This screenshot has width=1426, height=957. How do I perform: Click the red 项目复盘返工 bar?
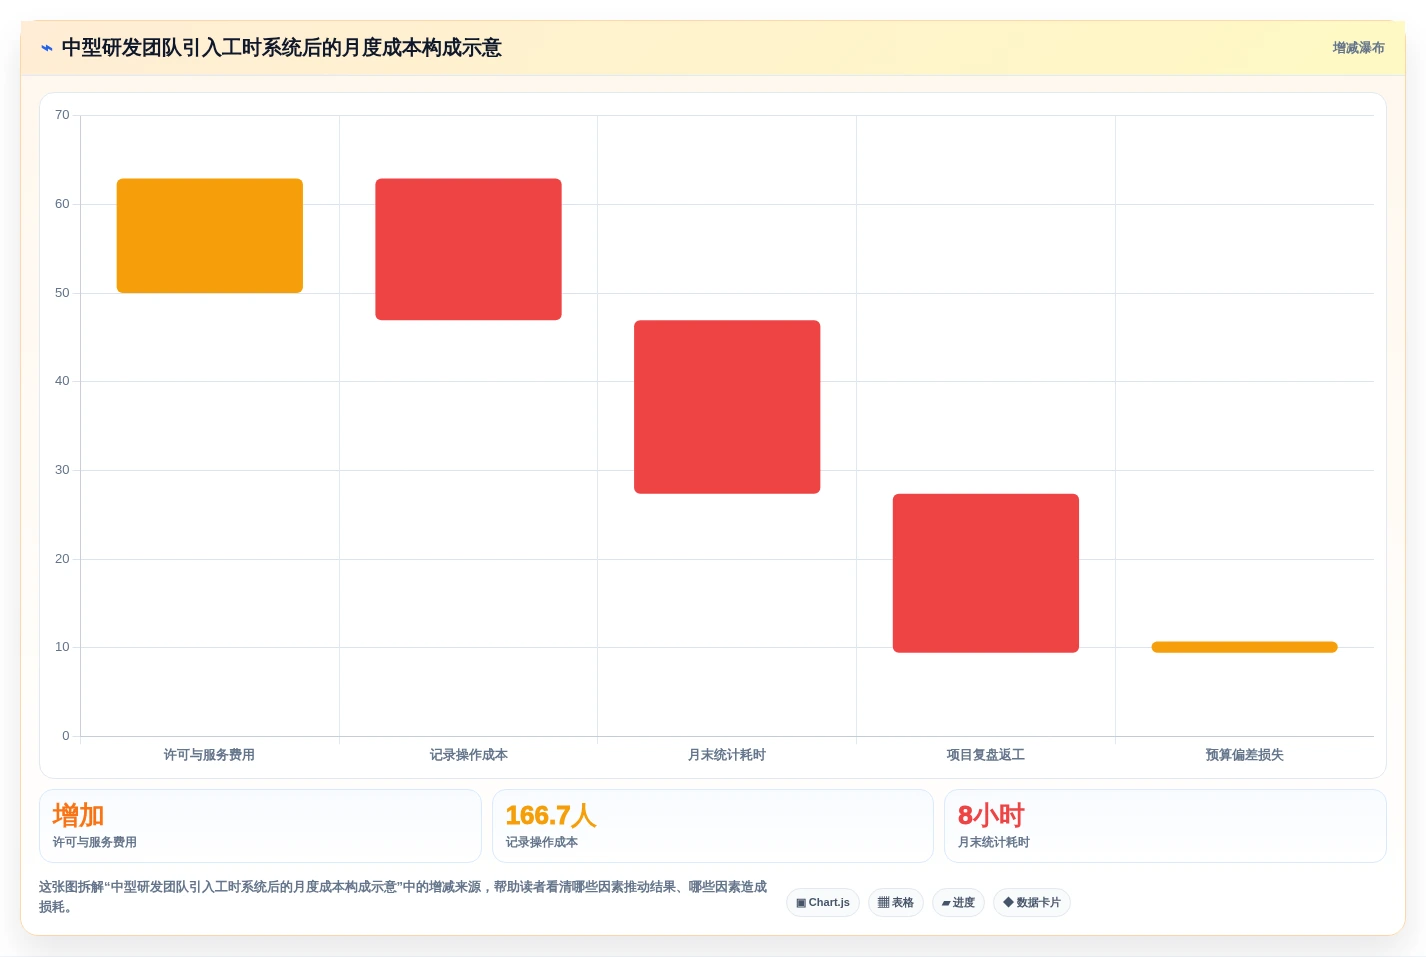click(986, 573)
